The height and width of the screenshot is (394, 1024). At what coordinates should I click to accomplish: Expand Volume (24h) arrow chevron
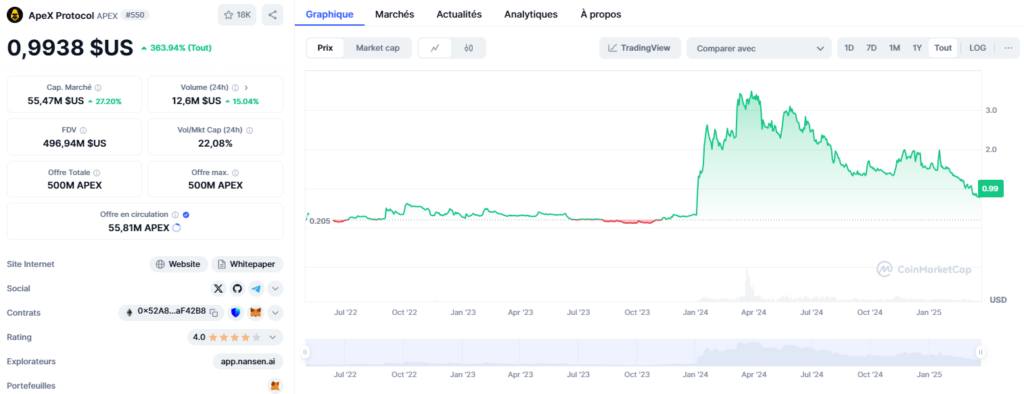246,87
